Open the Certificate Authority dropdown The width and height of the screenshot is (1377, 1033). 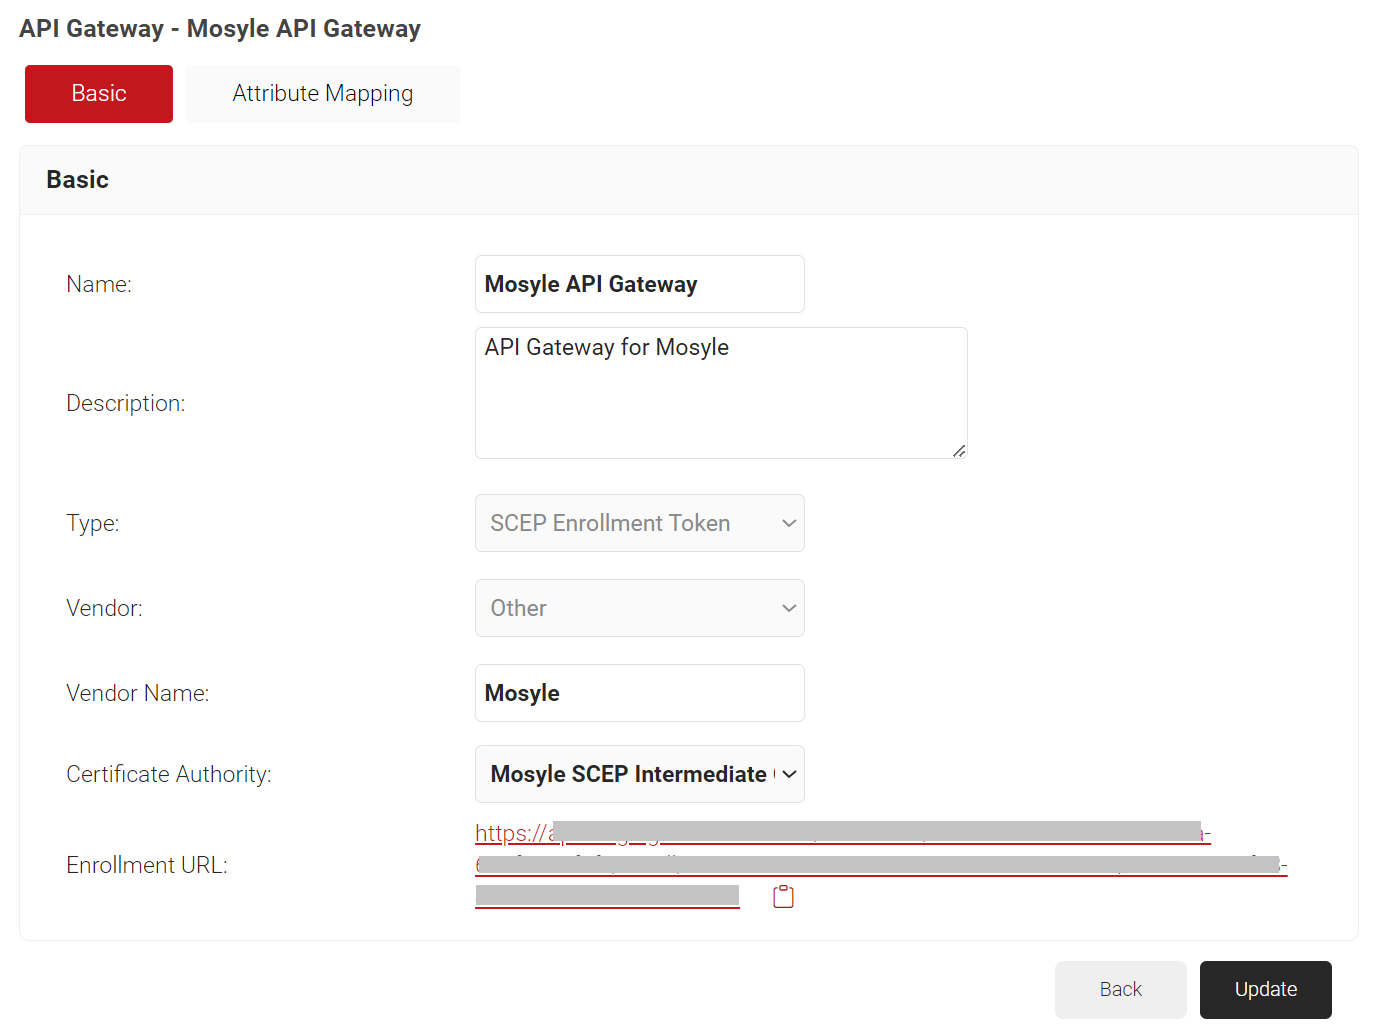639,774
